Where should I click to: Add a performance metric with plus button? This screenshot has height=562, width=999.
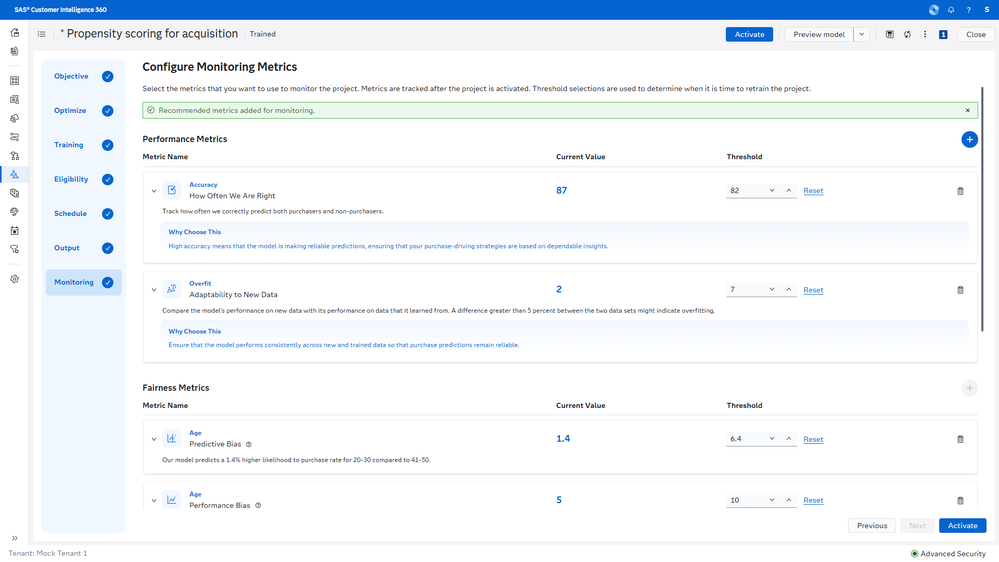pos(969,140)
